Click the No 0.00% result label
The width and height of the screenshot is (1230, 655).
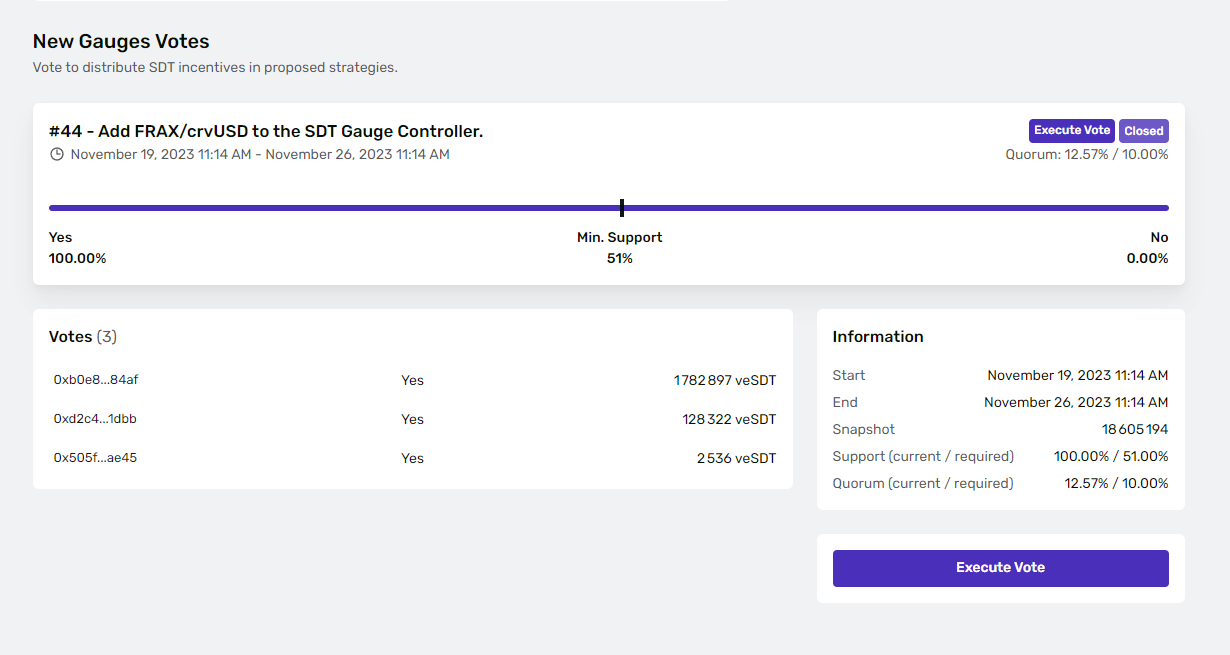click(1147, 248)
